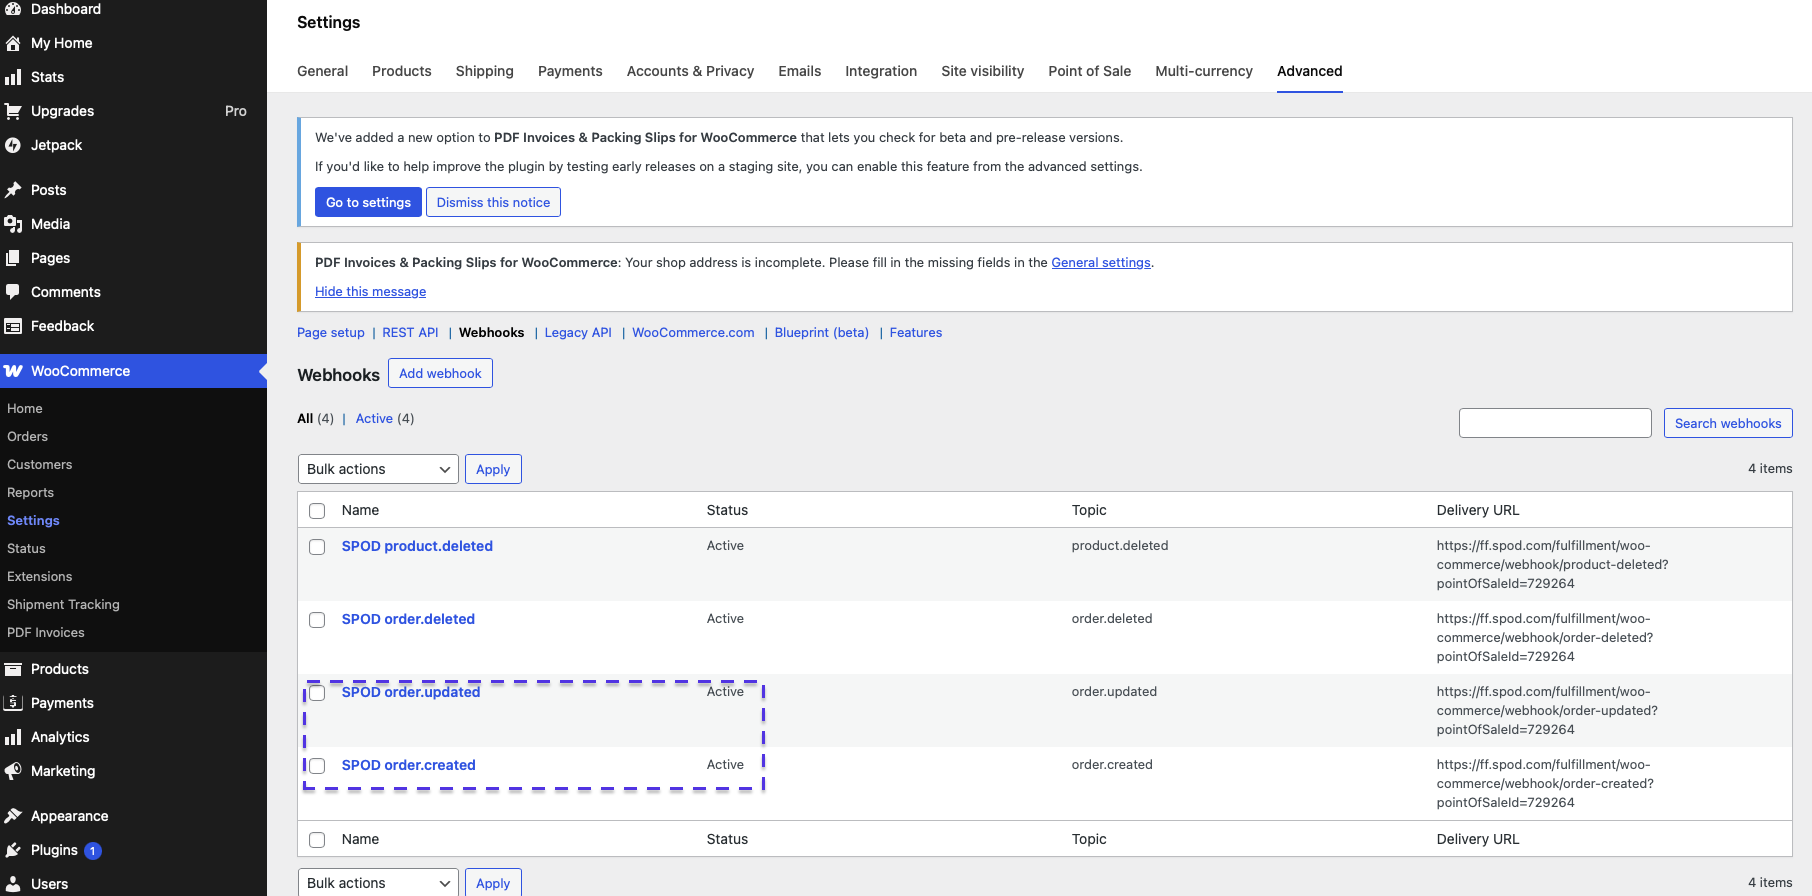Click the Stats bar chart icon
Screen dimensions: 1812x896
pos(13,77)
